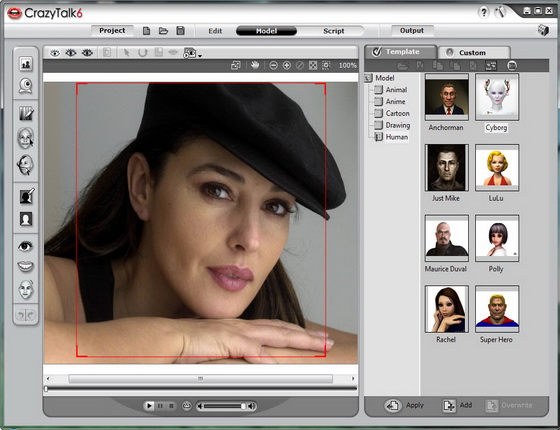This screenshot has height=430, width=560.
Task: Click the open project folder icon
Action: tap(163, 31)
